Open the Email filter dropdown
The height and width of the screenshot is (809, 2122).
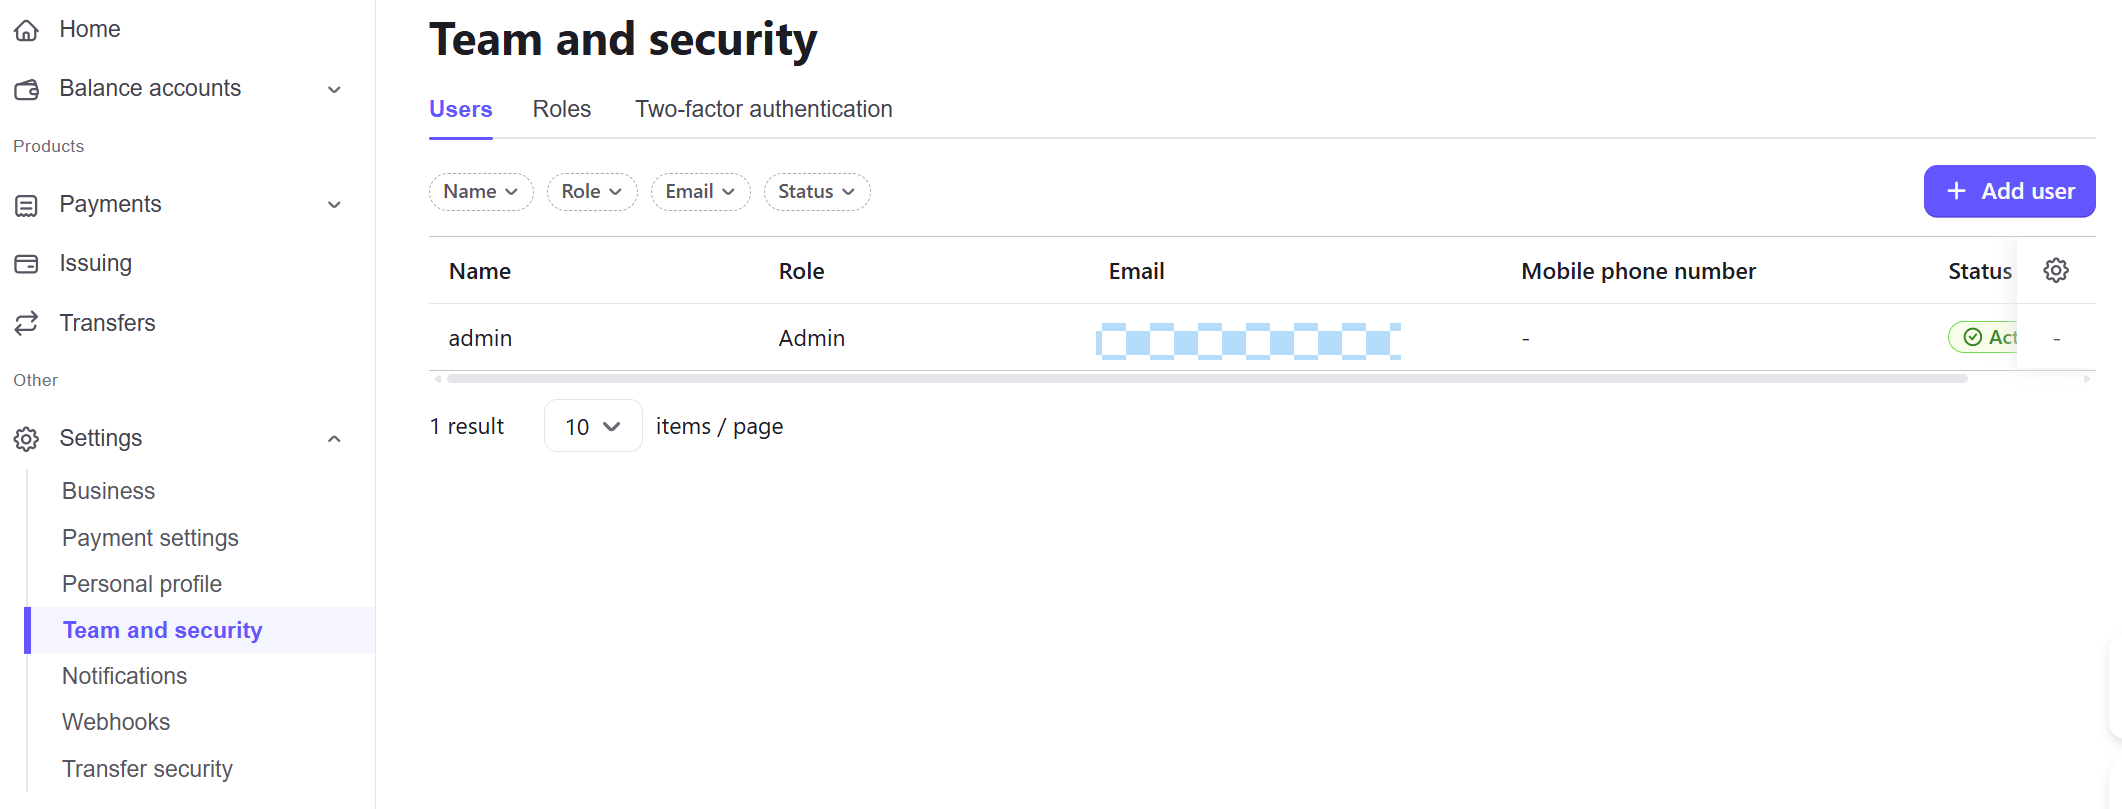[700, 191]
